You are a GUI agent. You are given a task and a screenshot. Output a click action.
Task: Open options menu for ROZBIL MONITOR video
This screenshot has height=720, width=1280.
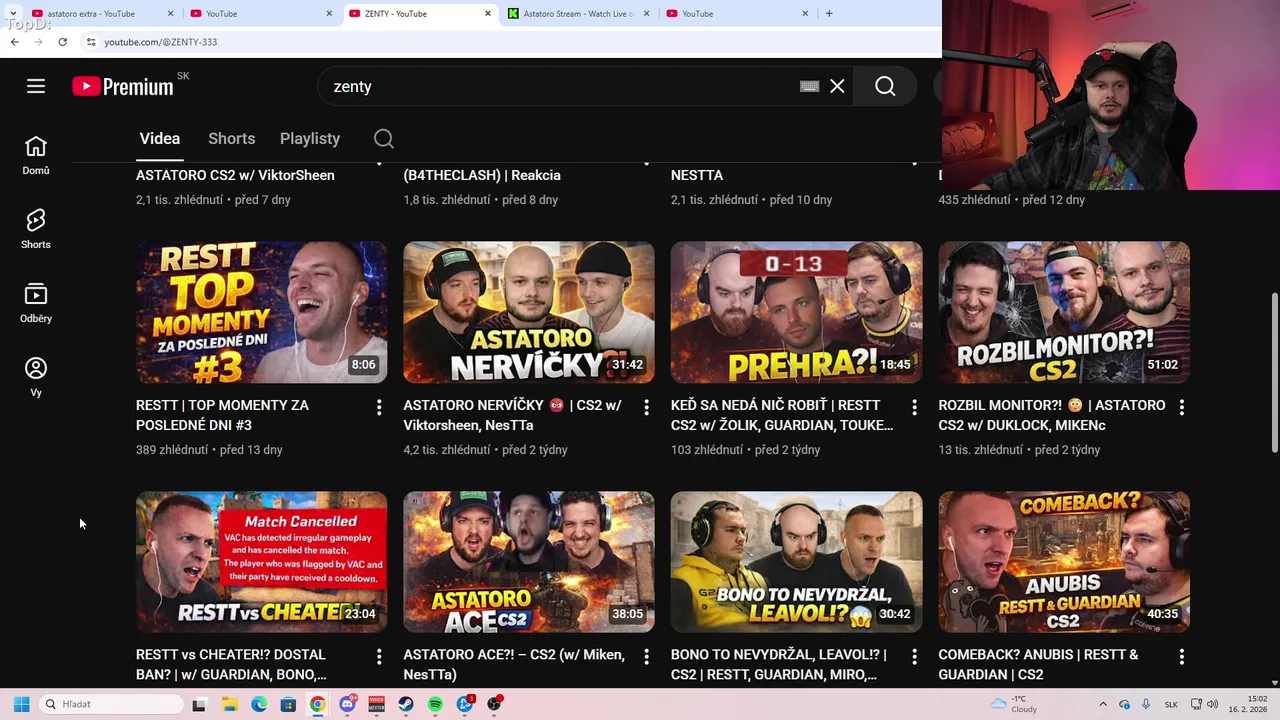(1182, 407)
